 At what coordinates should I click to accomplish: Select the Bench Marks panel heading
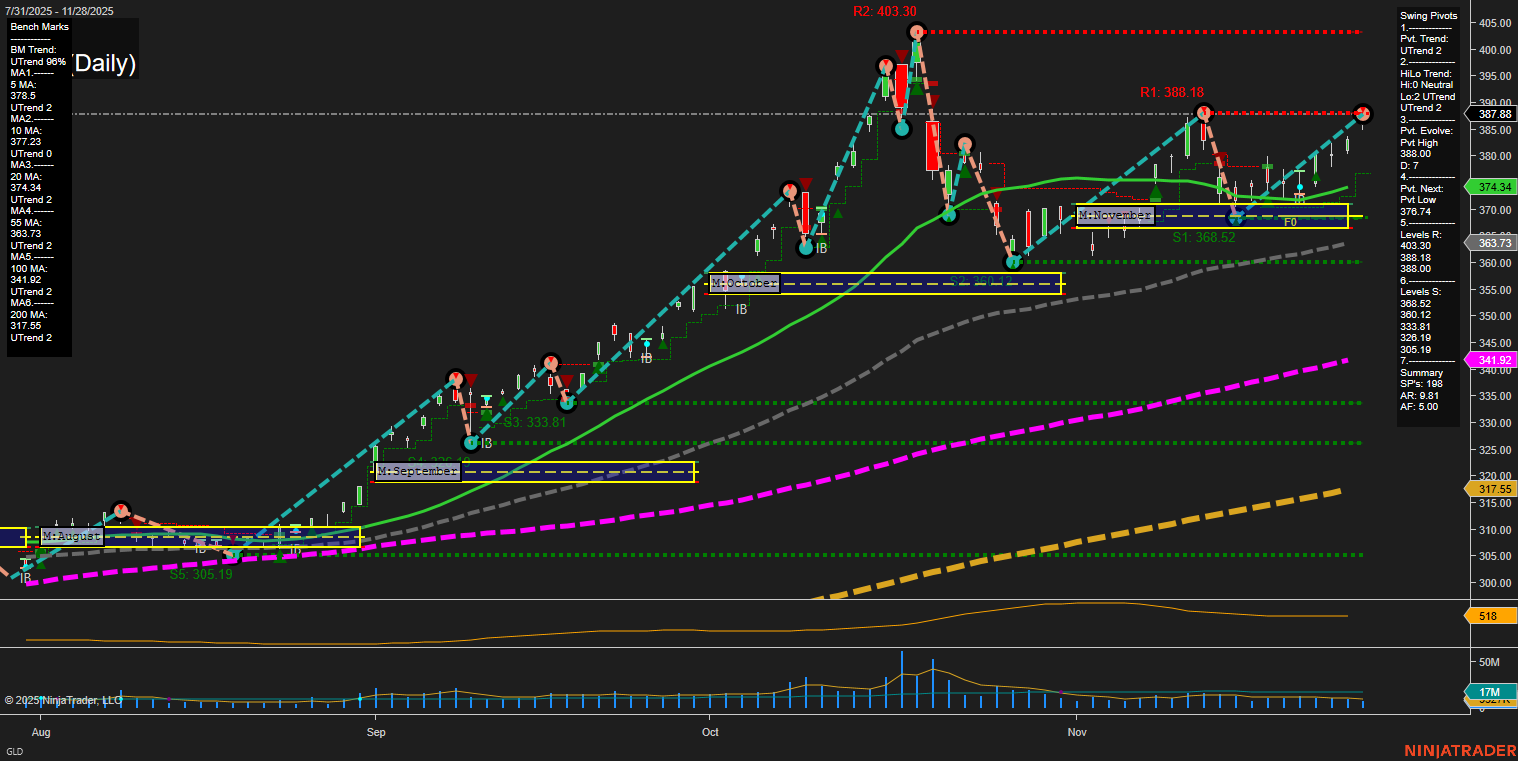40,27
